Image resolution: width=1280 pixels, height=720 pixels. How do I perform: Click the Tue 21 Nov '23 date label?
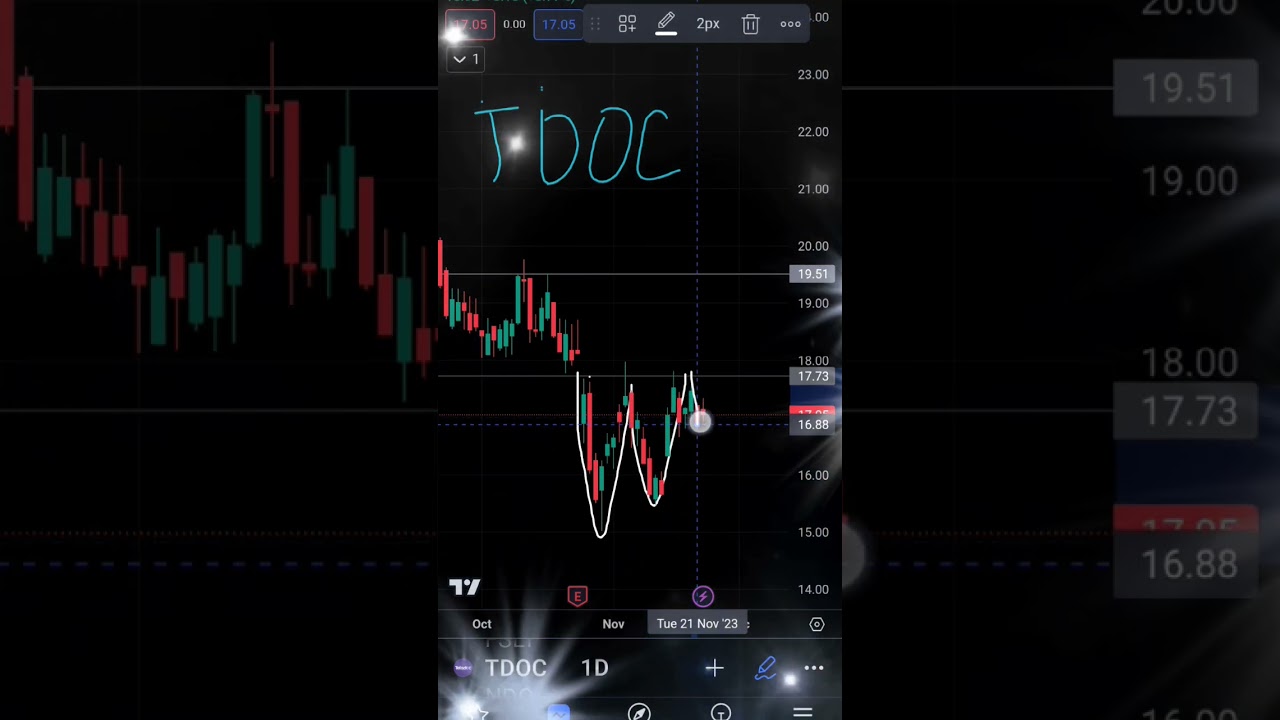[x=697, y=624]
